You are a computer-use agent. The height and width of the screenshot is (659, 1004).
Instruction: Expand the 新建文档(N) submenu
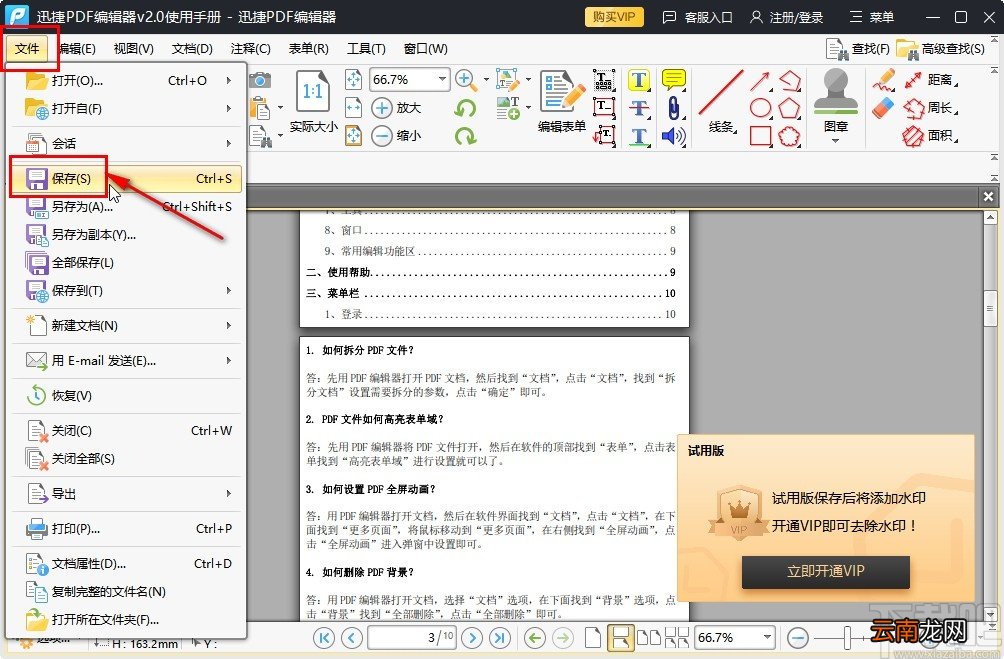[x=126, y=325]
